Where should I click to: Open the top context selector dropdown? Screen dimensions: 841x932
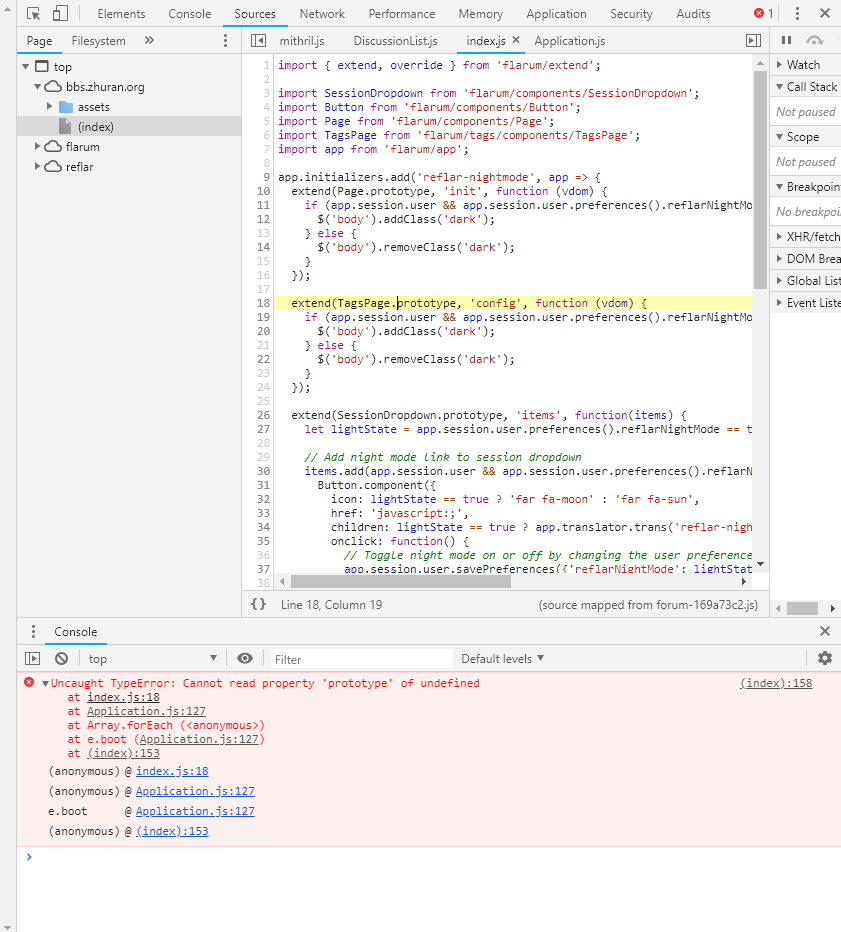(152, 658)
